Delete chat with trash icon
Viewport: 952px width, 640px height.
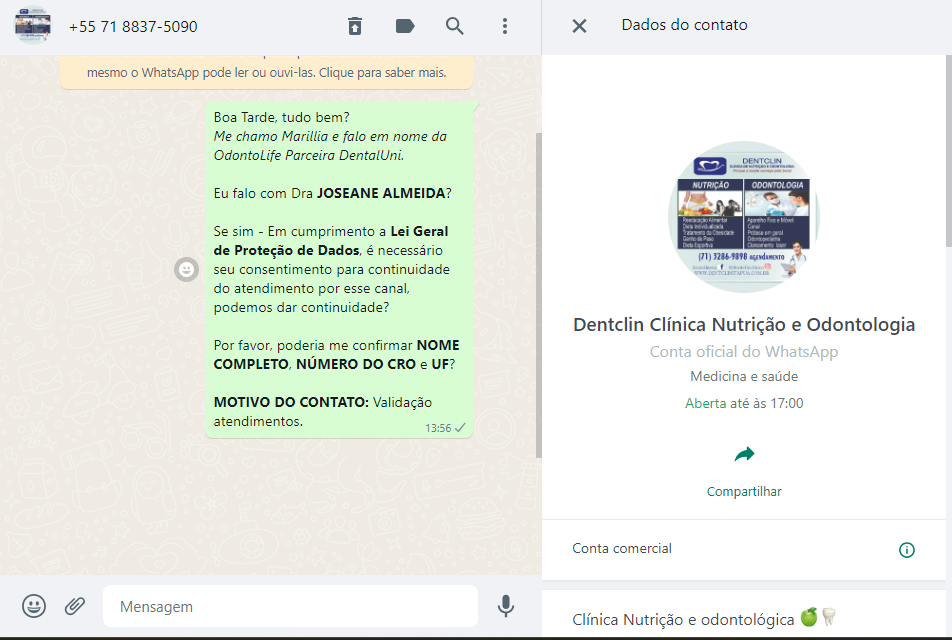355,26
